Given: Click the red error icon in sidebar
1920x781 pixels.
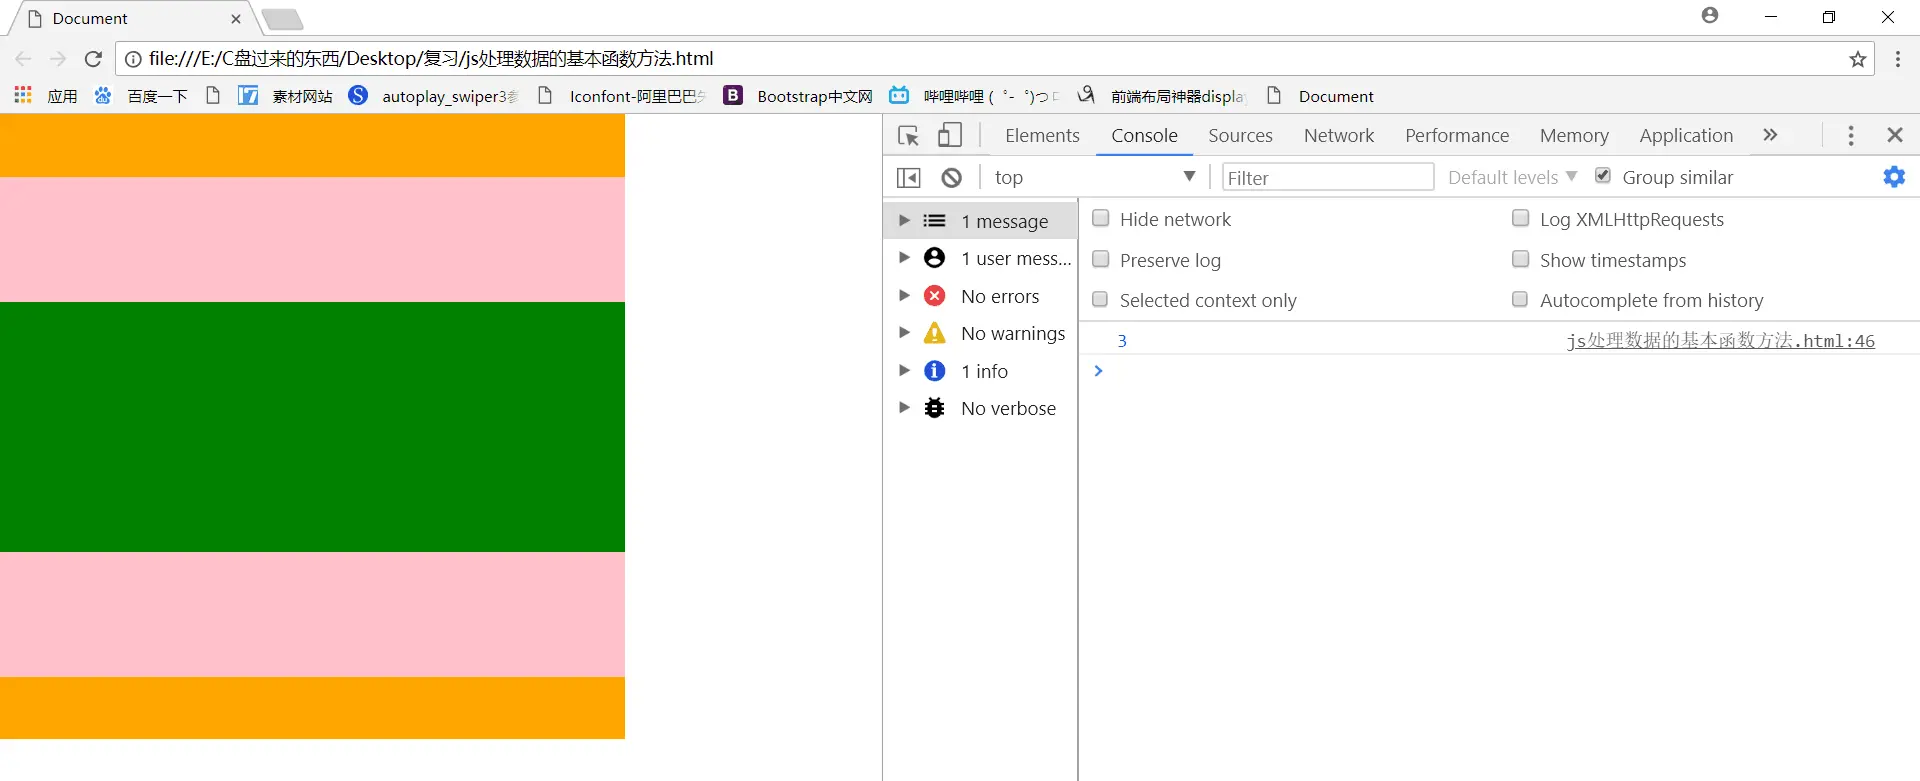Looking at the screenshot, I should (x=935, y=295).
